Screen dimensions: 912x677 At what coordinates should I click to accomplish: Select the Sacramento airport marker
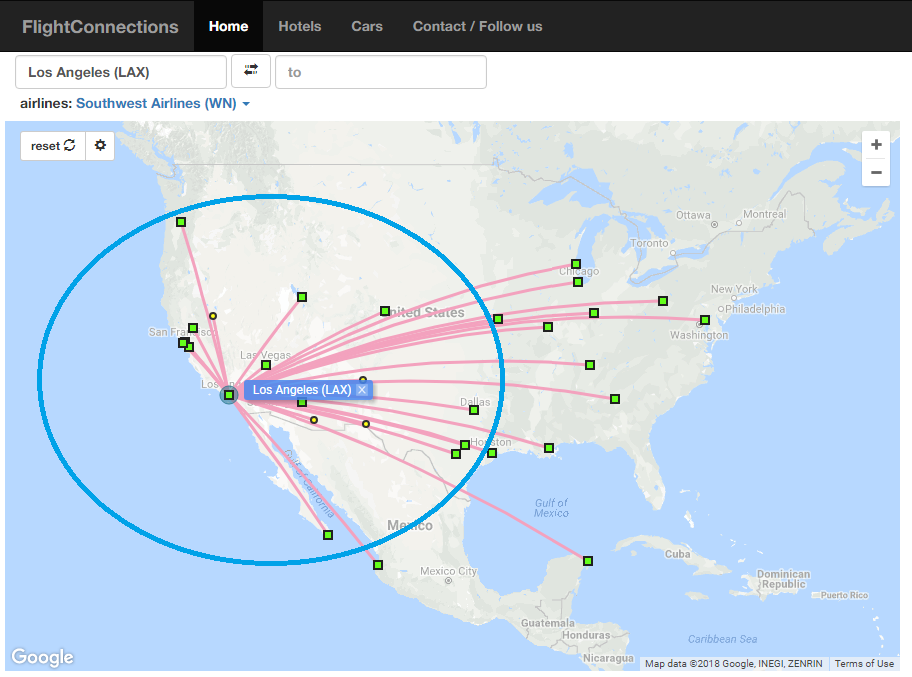click(193, 328)
